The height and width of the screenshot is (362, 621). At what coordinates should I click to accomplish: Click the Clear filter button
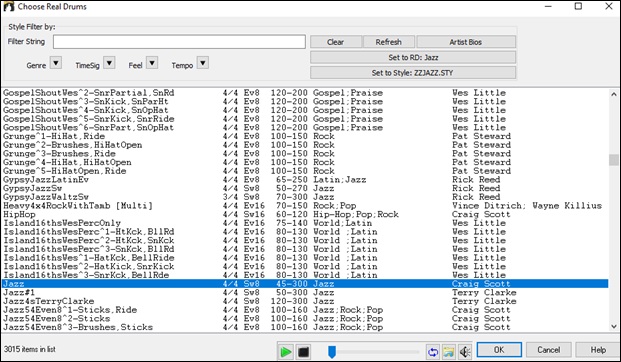click(335, 42)
